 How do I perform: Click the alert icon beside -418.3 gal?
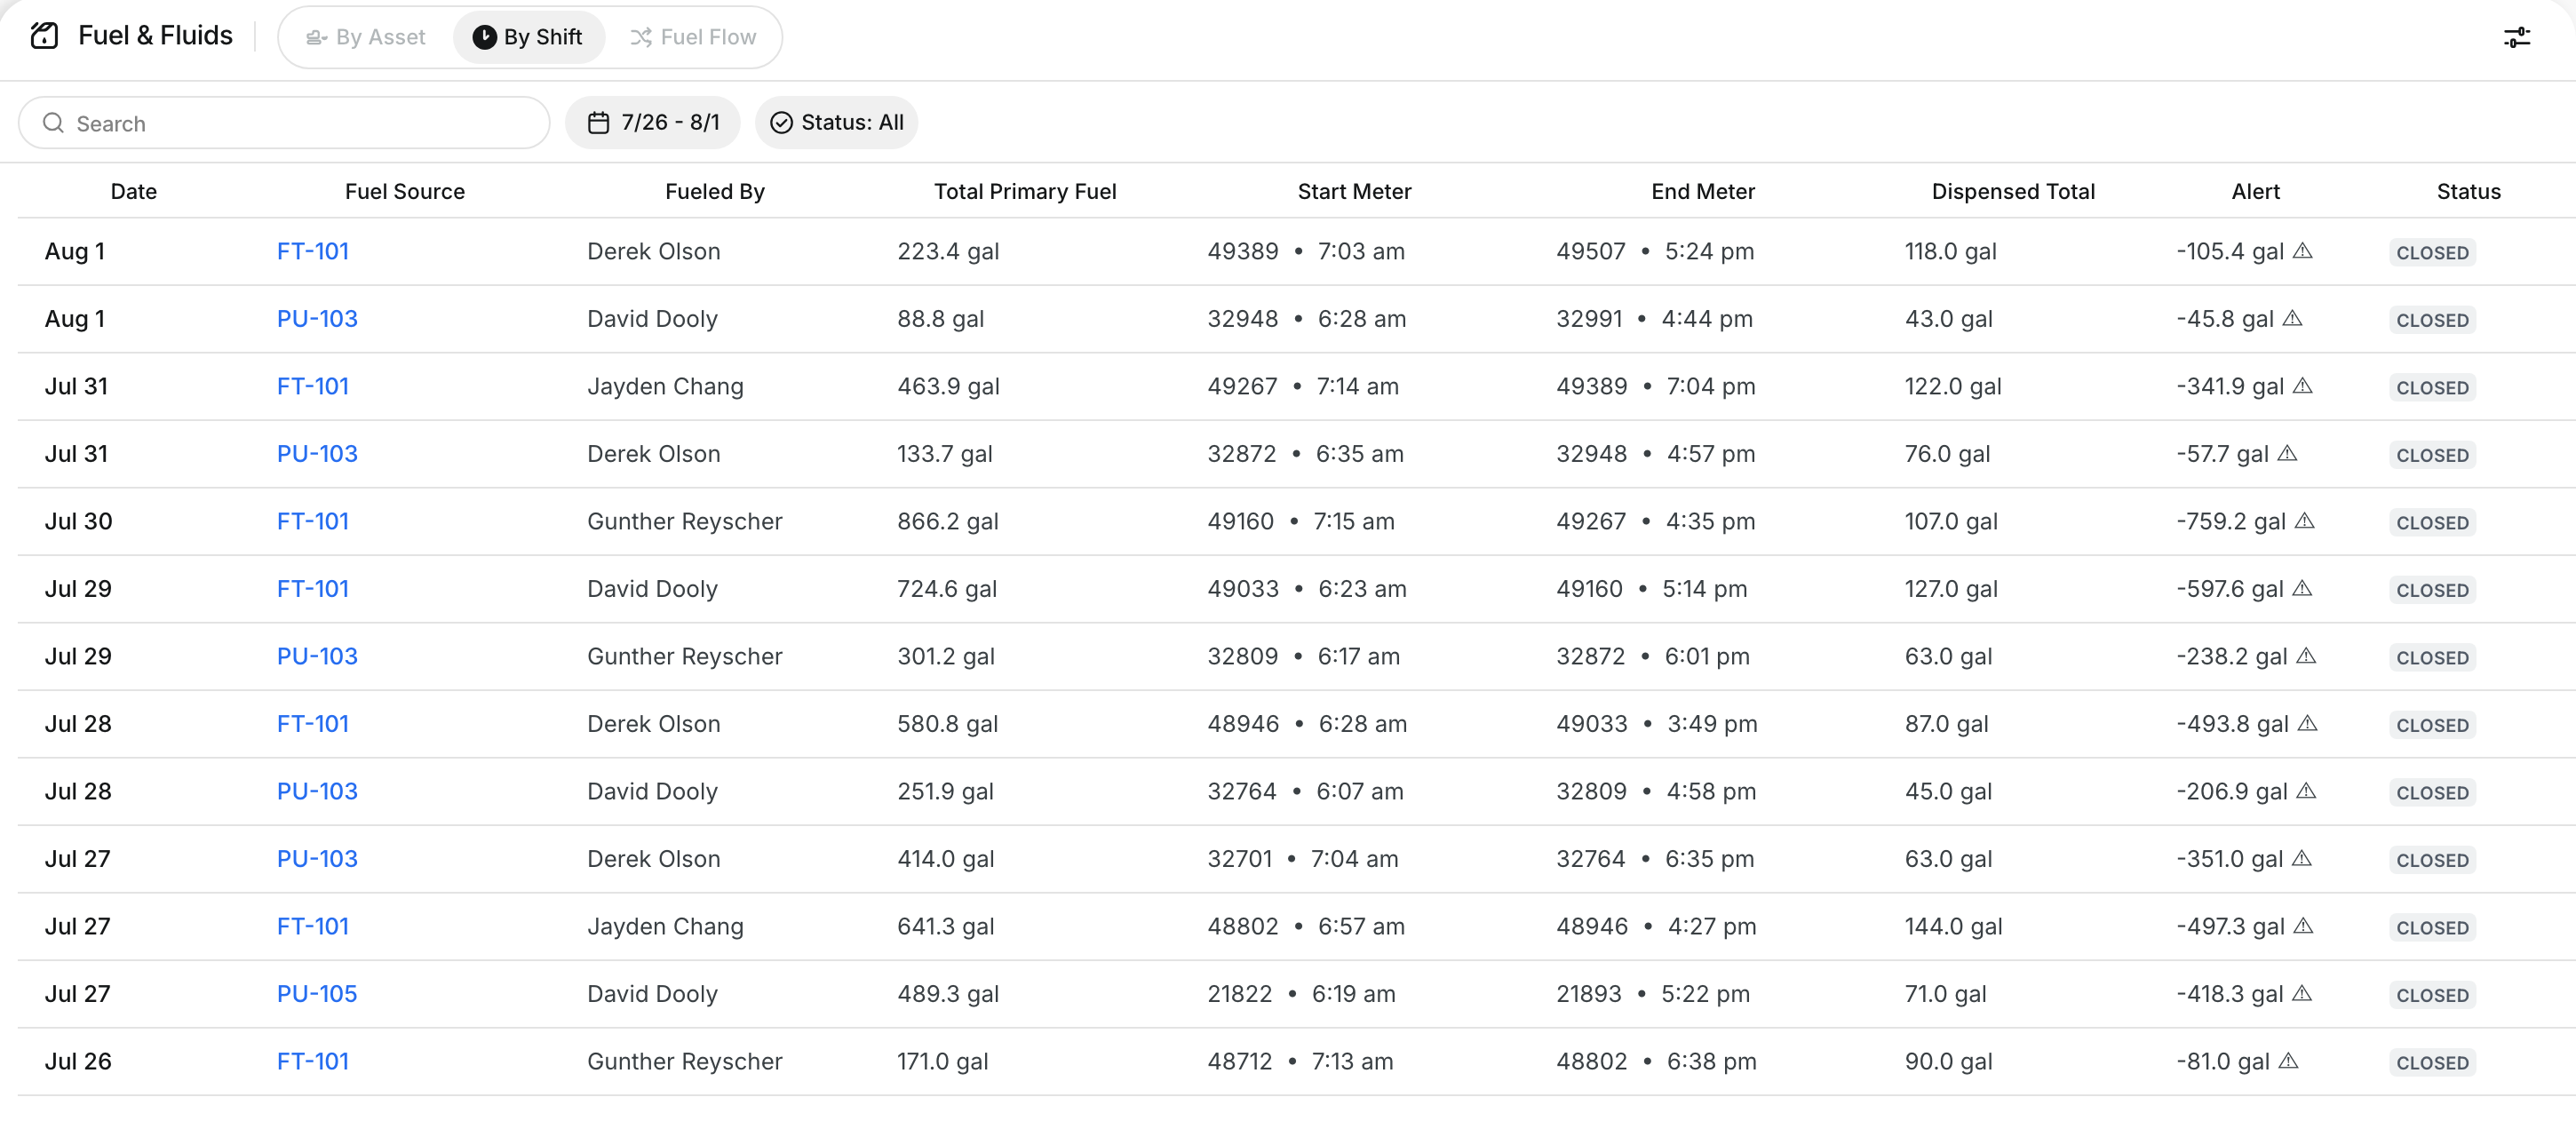2301,993
